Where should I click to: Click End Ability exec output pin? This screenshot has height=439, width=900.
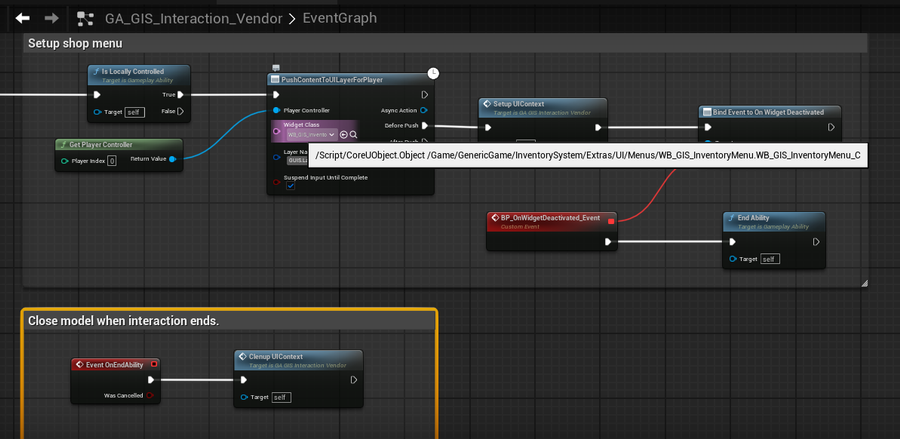point(816,242)
